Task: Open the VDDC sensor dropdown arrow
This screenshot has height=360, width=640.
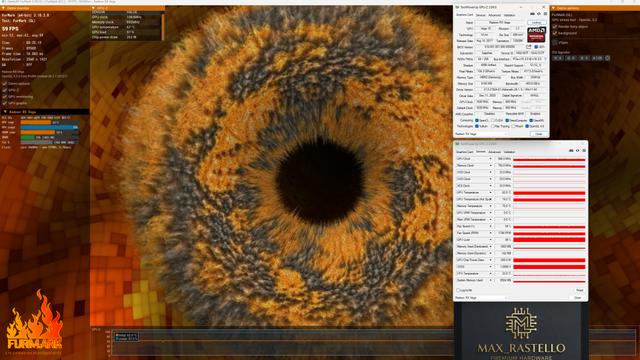Action: click(490, 267)
